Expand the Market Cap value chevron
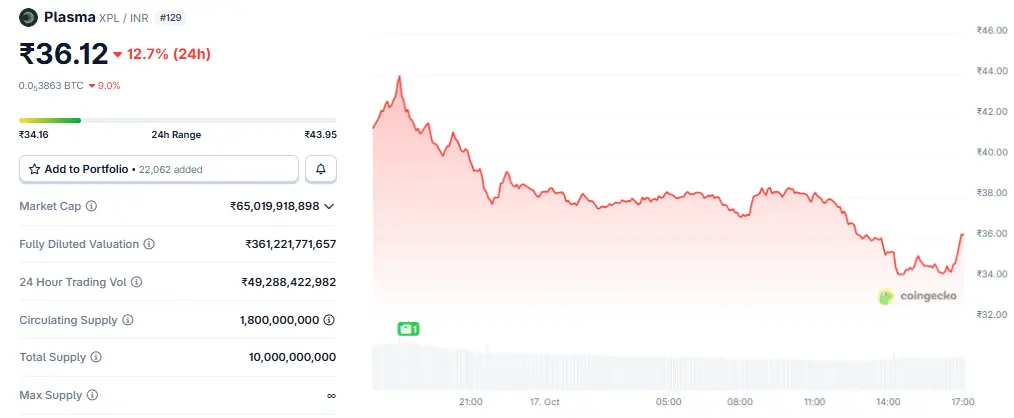1014x418 pixels. point(330,206)
